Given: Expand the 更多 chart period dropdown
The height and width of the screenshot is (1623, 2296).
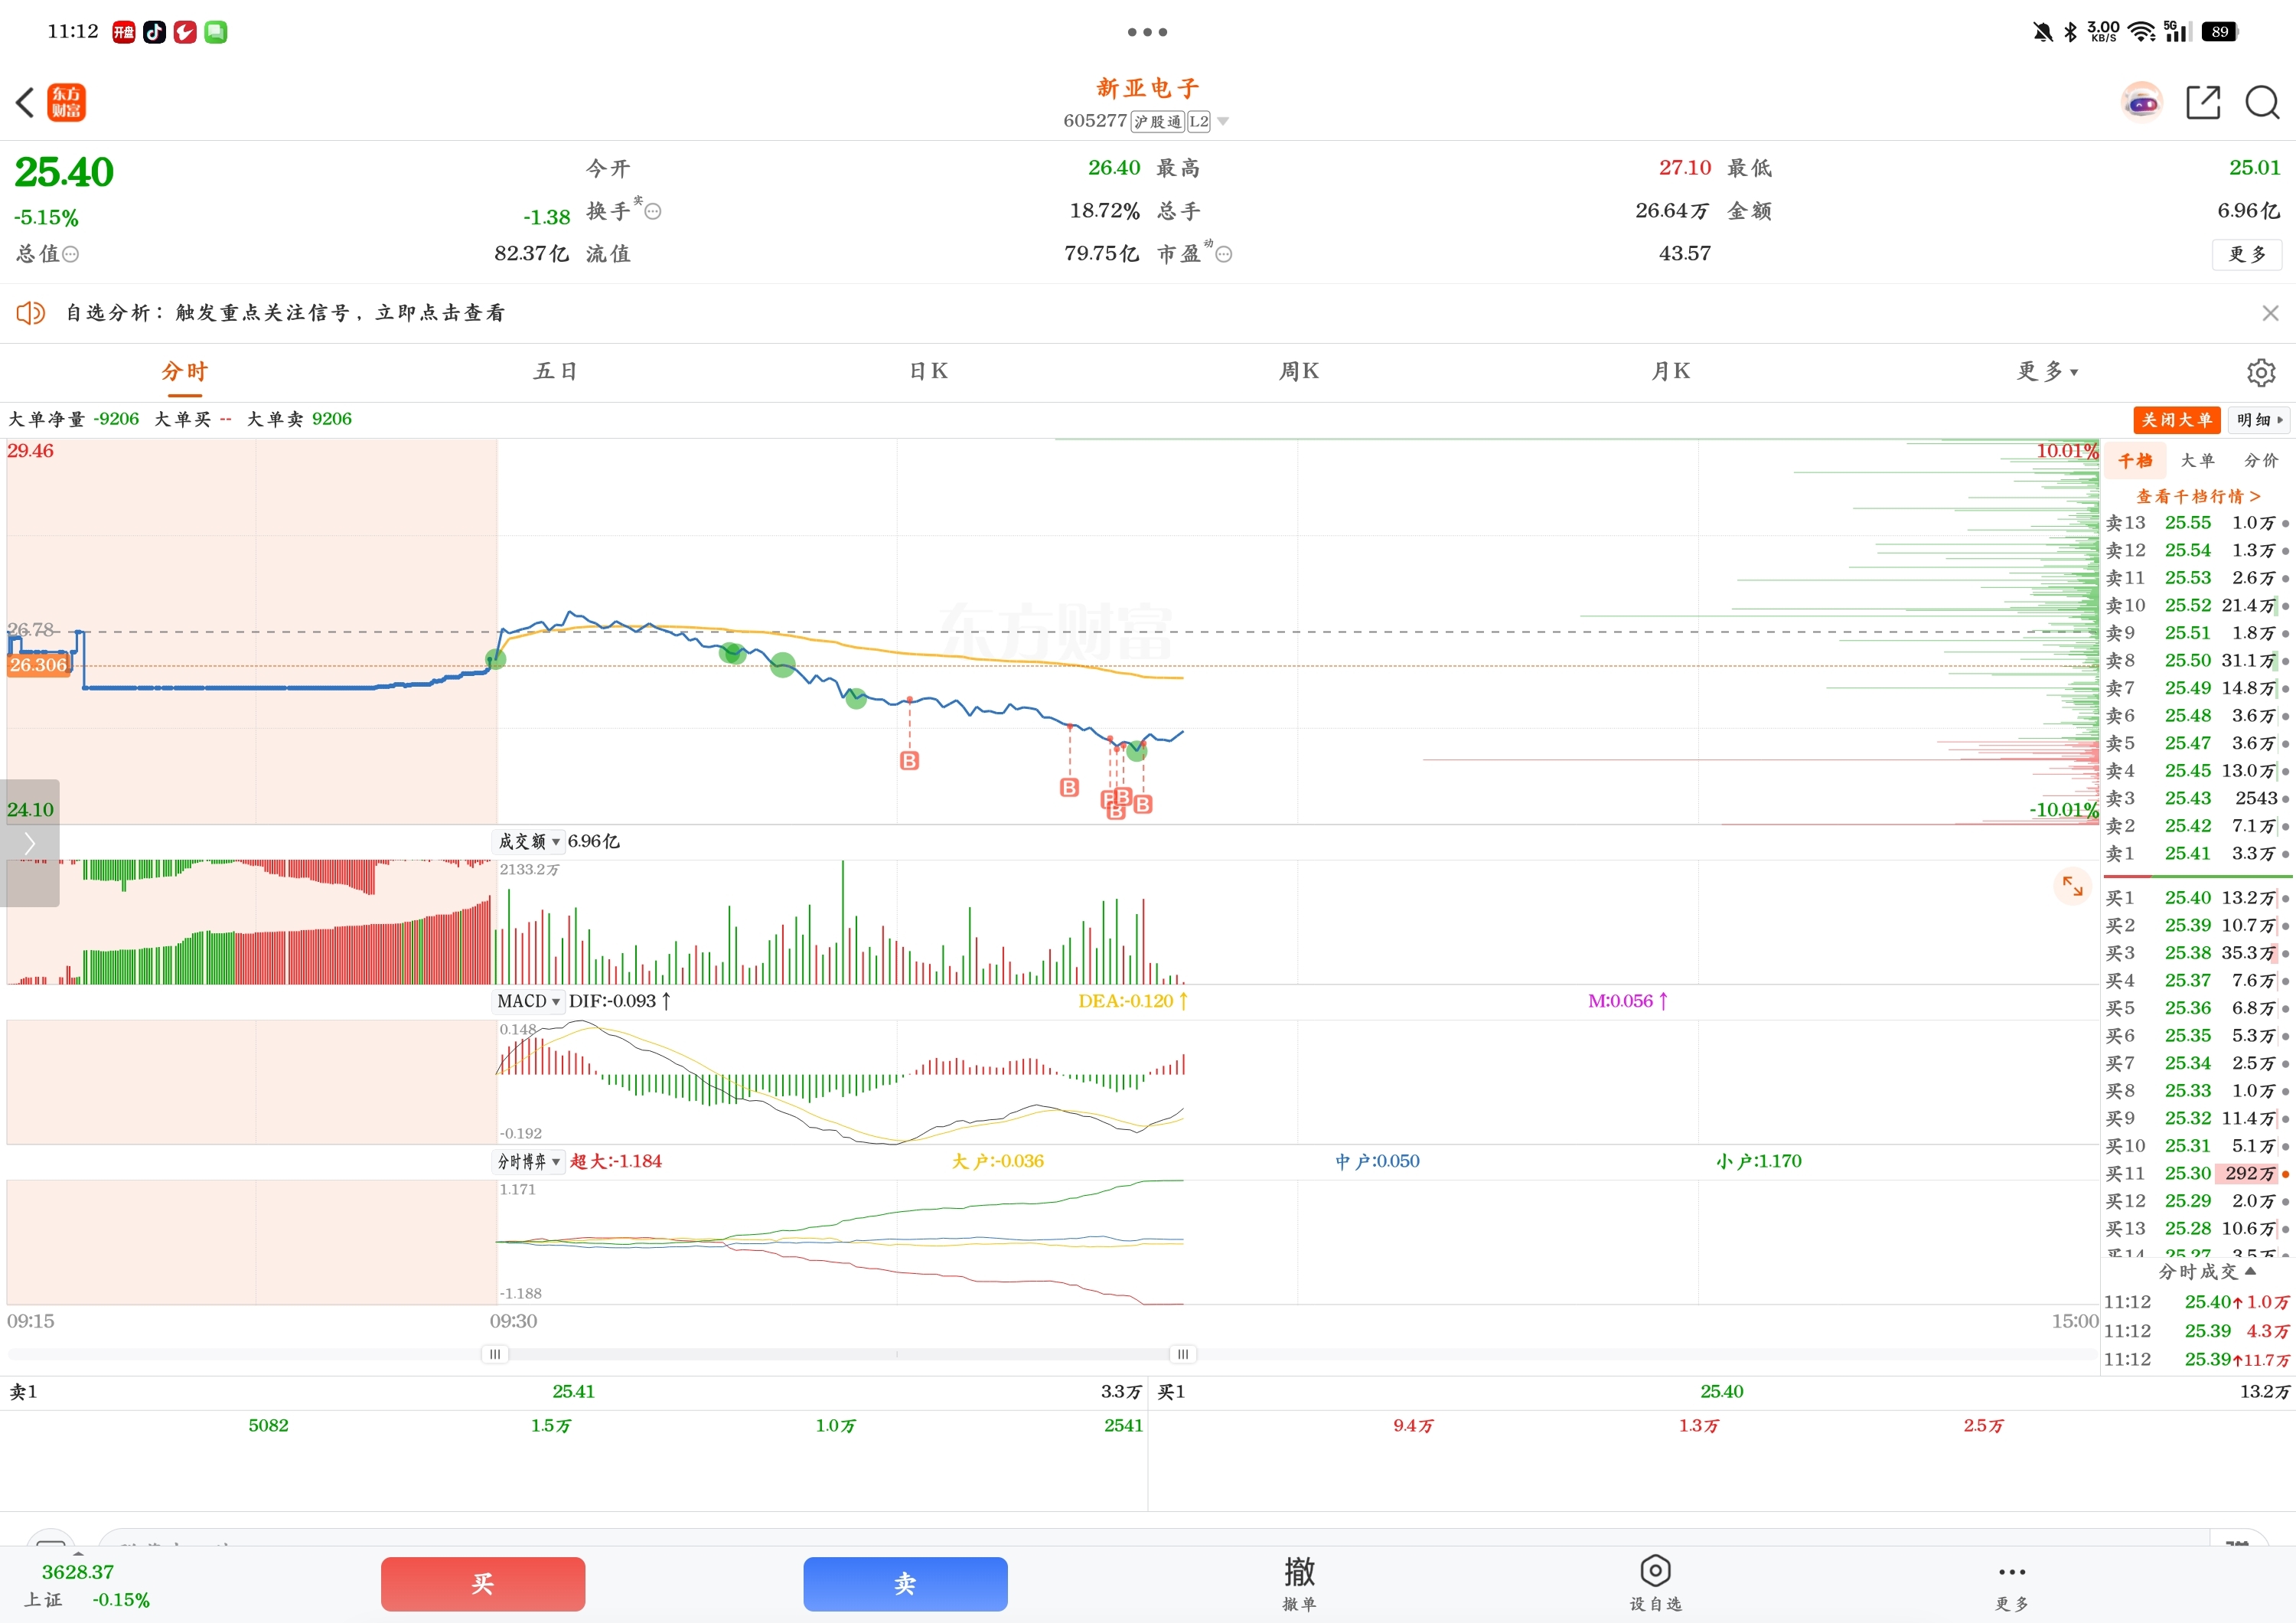Looking at the screenshot, I should point(2047,372).
